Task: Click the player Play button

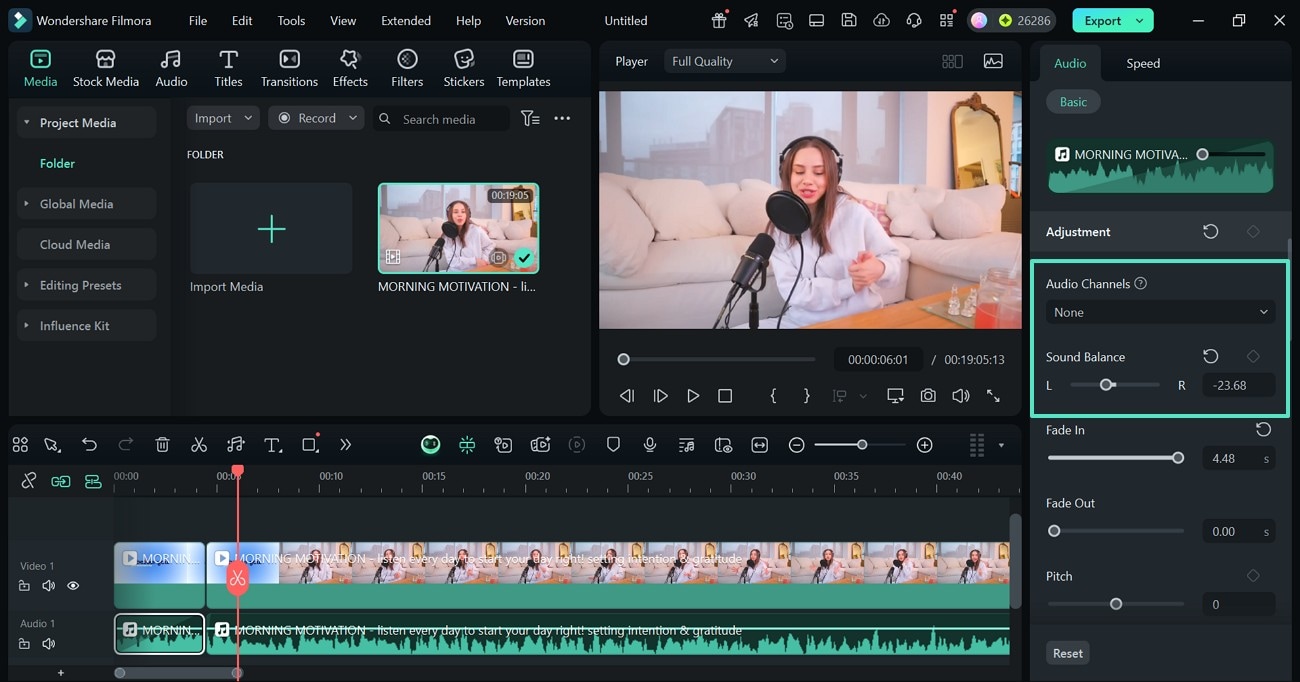Action: pyautogui.click(x=693, y=396)
